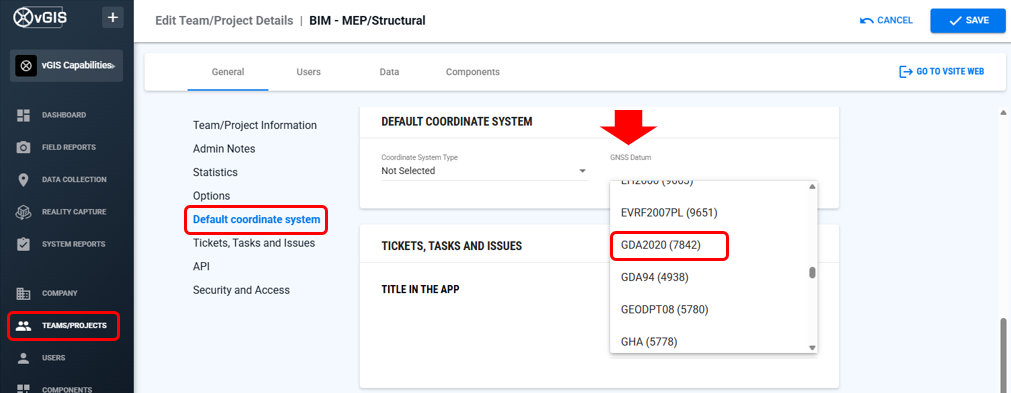Jump to Team/Project Information section

[x=255, y=125]
